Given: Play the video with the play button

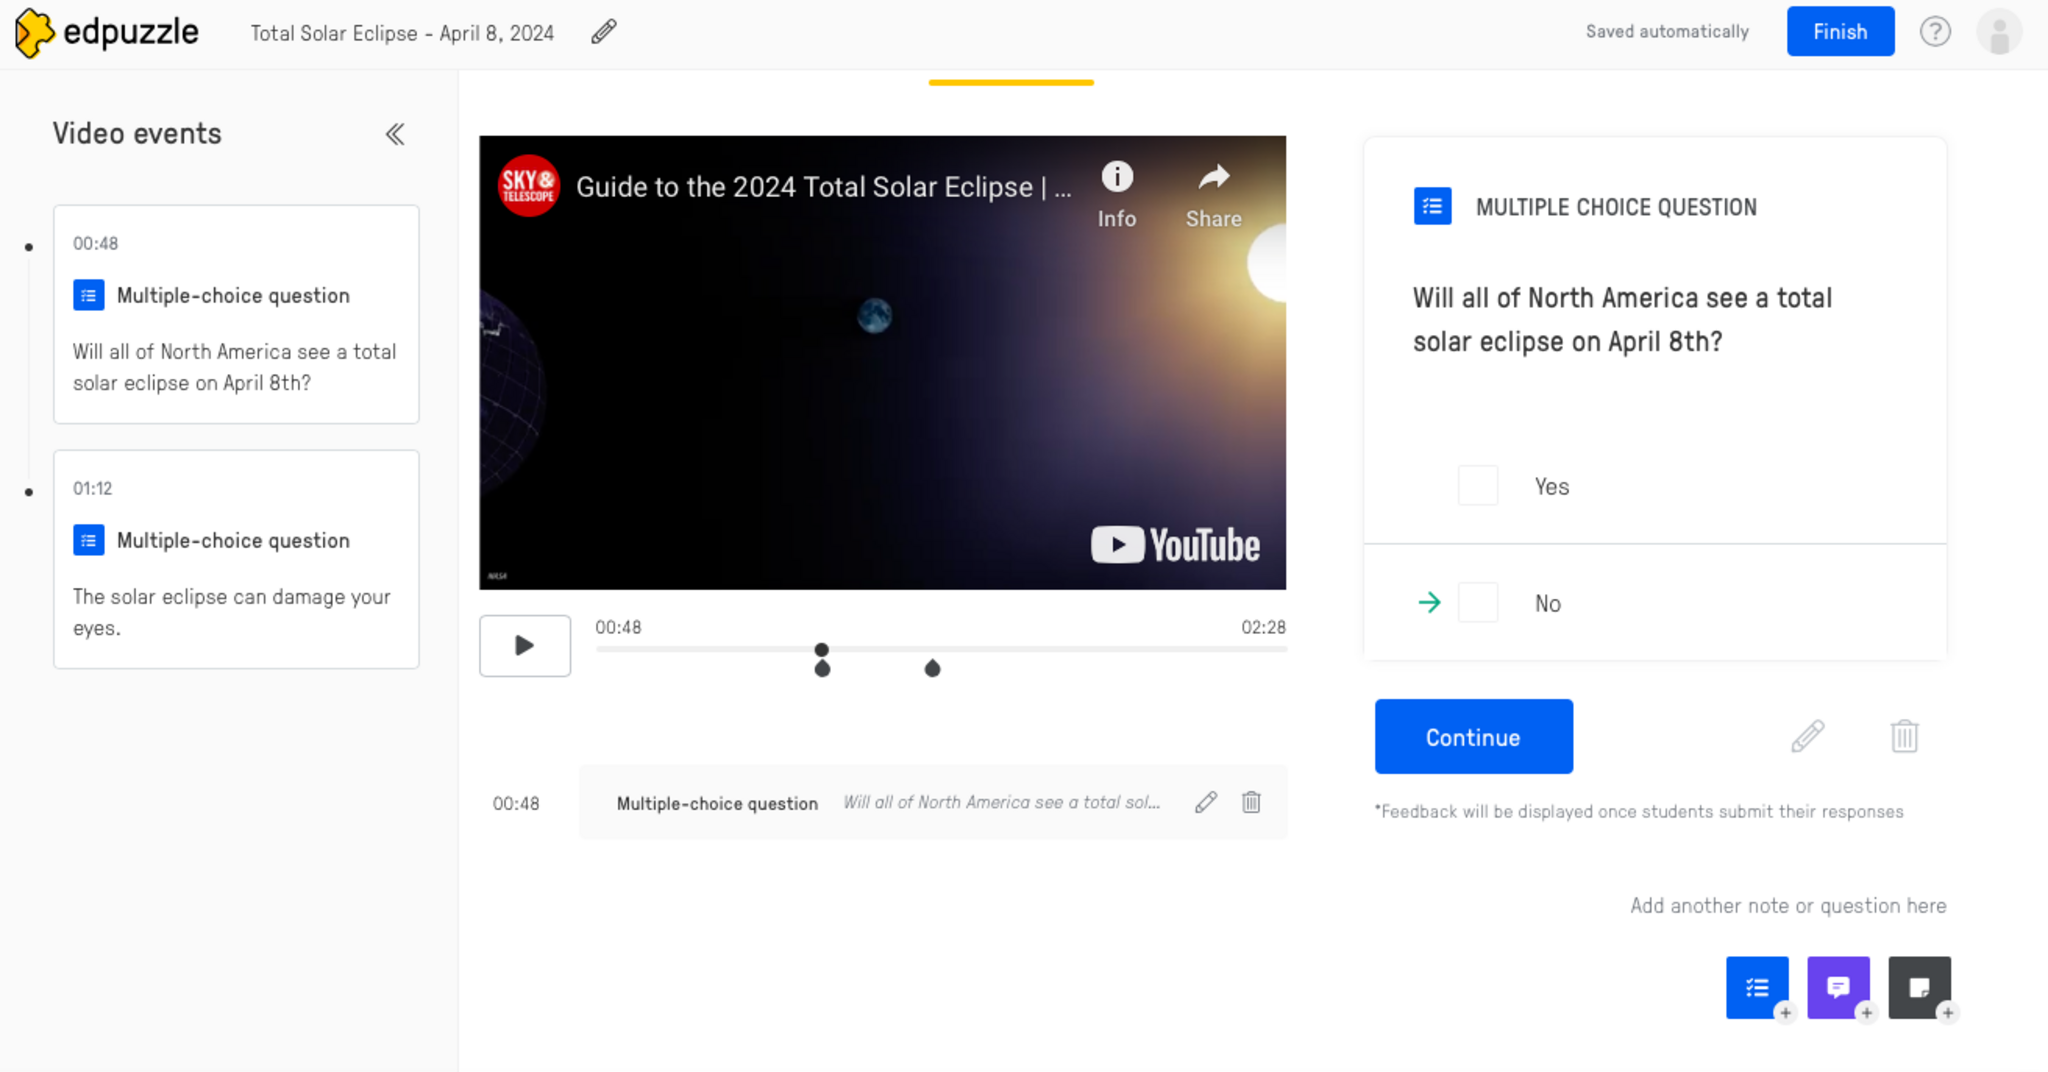Looking at the screenshot, I should [524, 646].
